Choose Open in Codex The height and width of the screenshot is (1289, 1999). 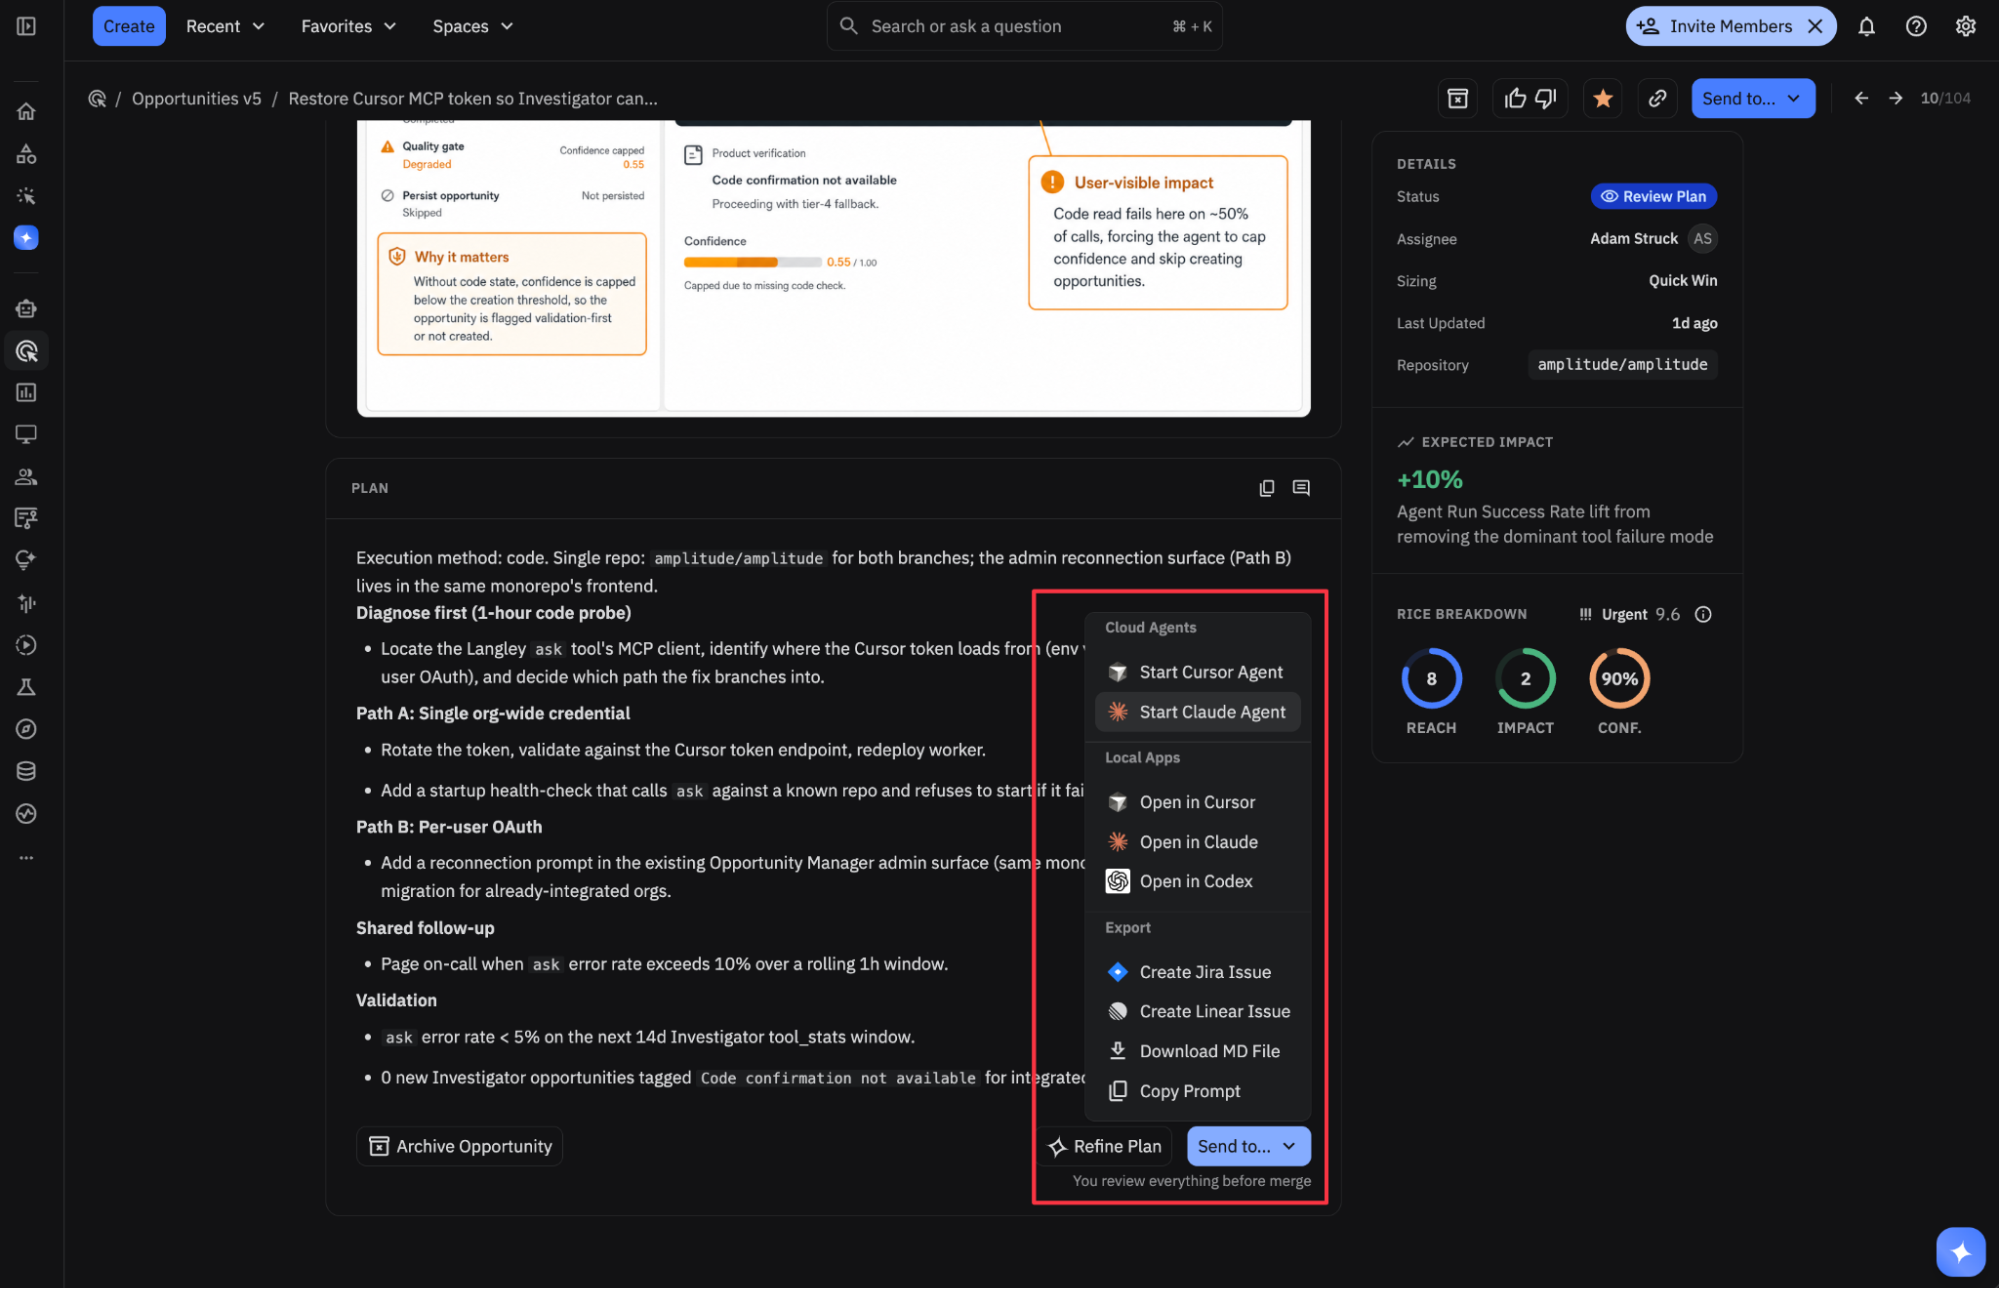point(1198,881)
